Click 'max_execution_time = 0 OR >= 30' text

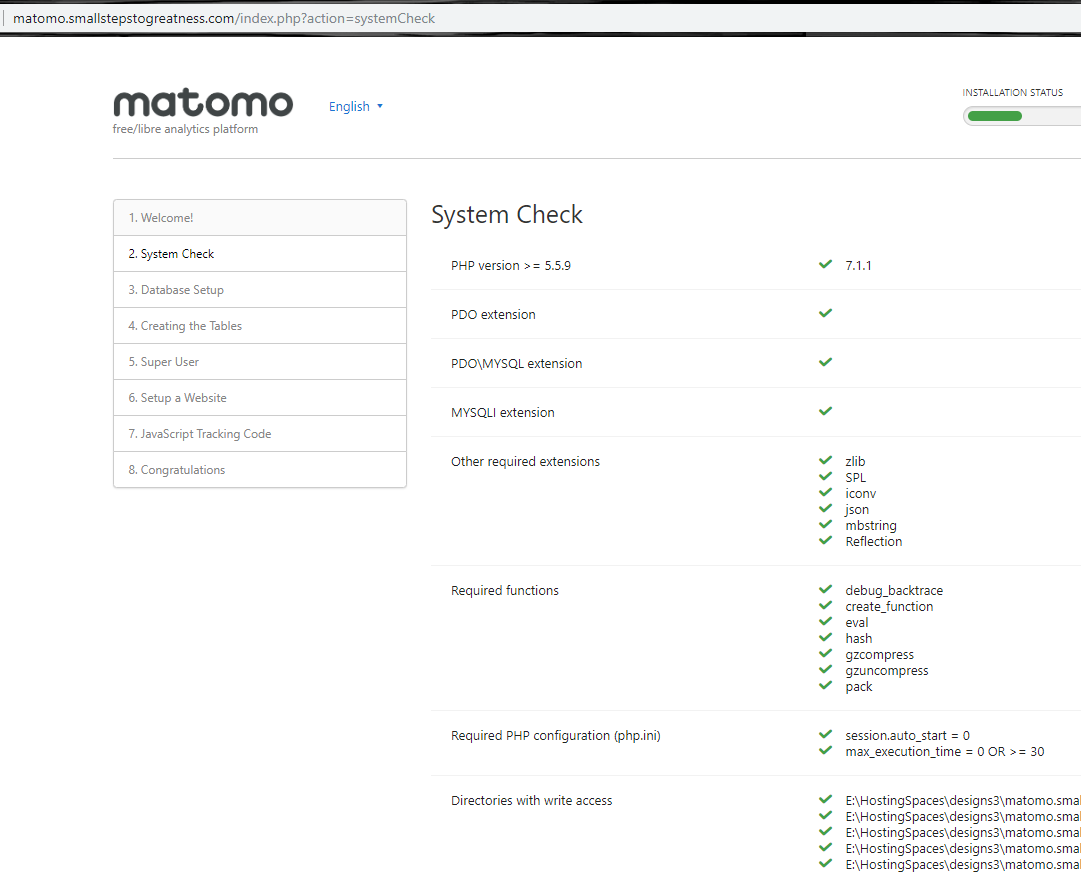pos(944,752)
